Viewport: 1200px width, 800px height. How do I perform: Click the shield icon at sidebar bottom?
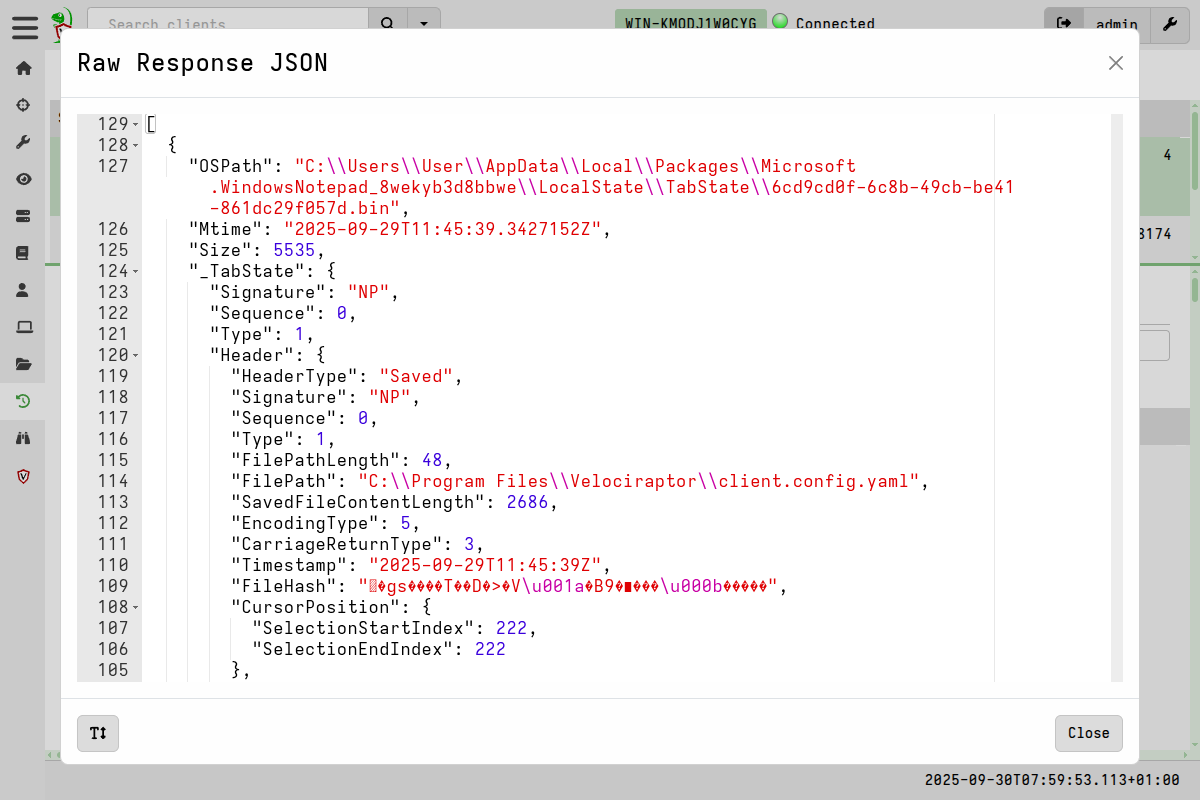coord(23,476)
